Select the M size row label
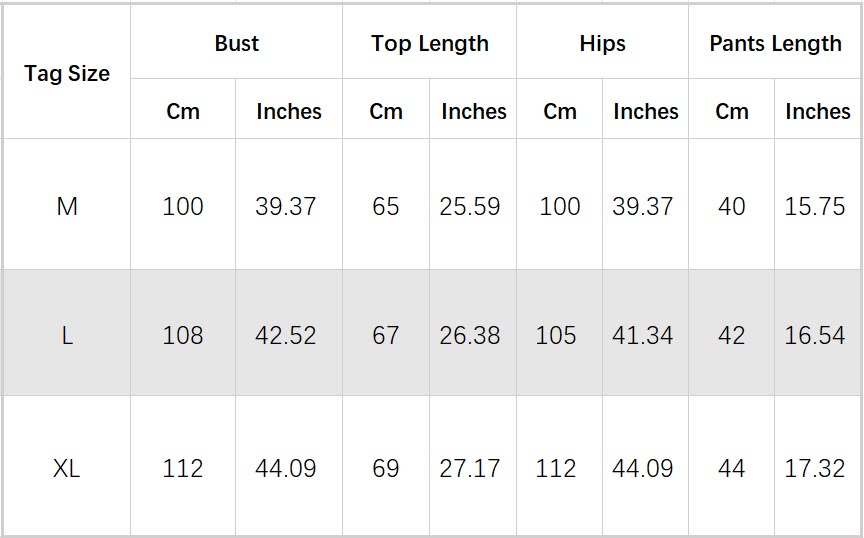864x538 pixels. click(x=67, y=206)
